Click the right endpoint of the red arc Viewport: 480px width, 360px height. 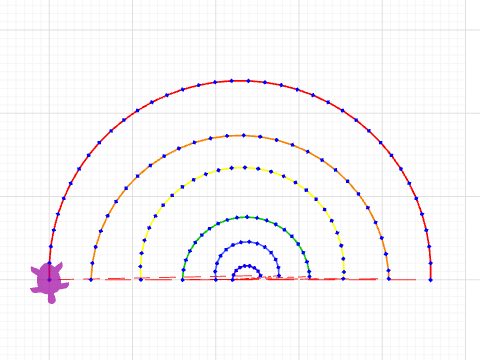(x=430, y=280)
